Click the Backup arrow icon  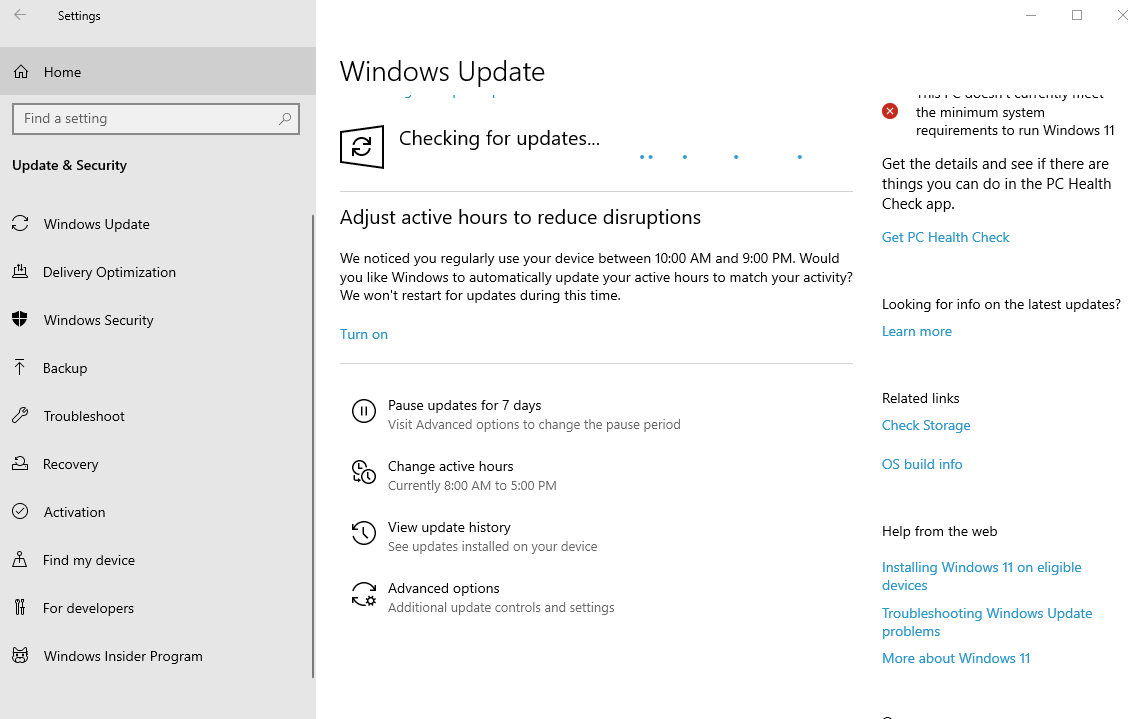pos(20,368)
